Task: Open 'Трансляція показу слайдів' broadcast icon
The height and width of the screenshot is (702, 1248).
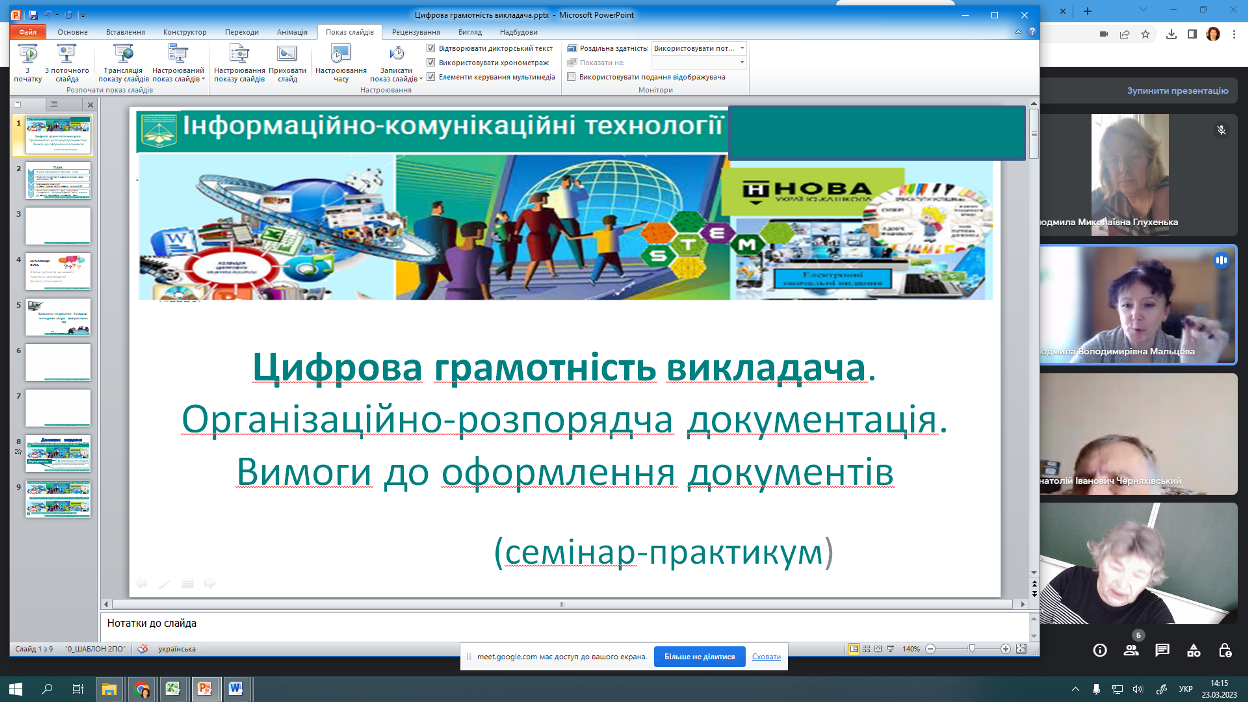Action: [x=124, y=60]
